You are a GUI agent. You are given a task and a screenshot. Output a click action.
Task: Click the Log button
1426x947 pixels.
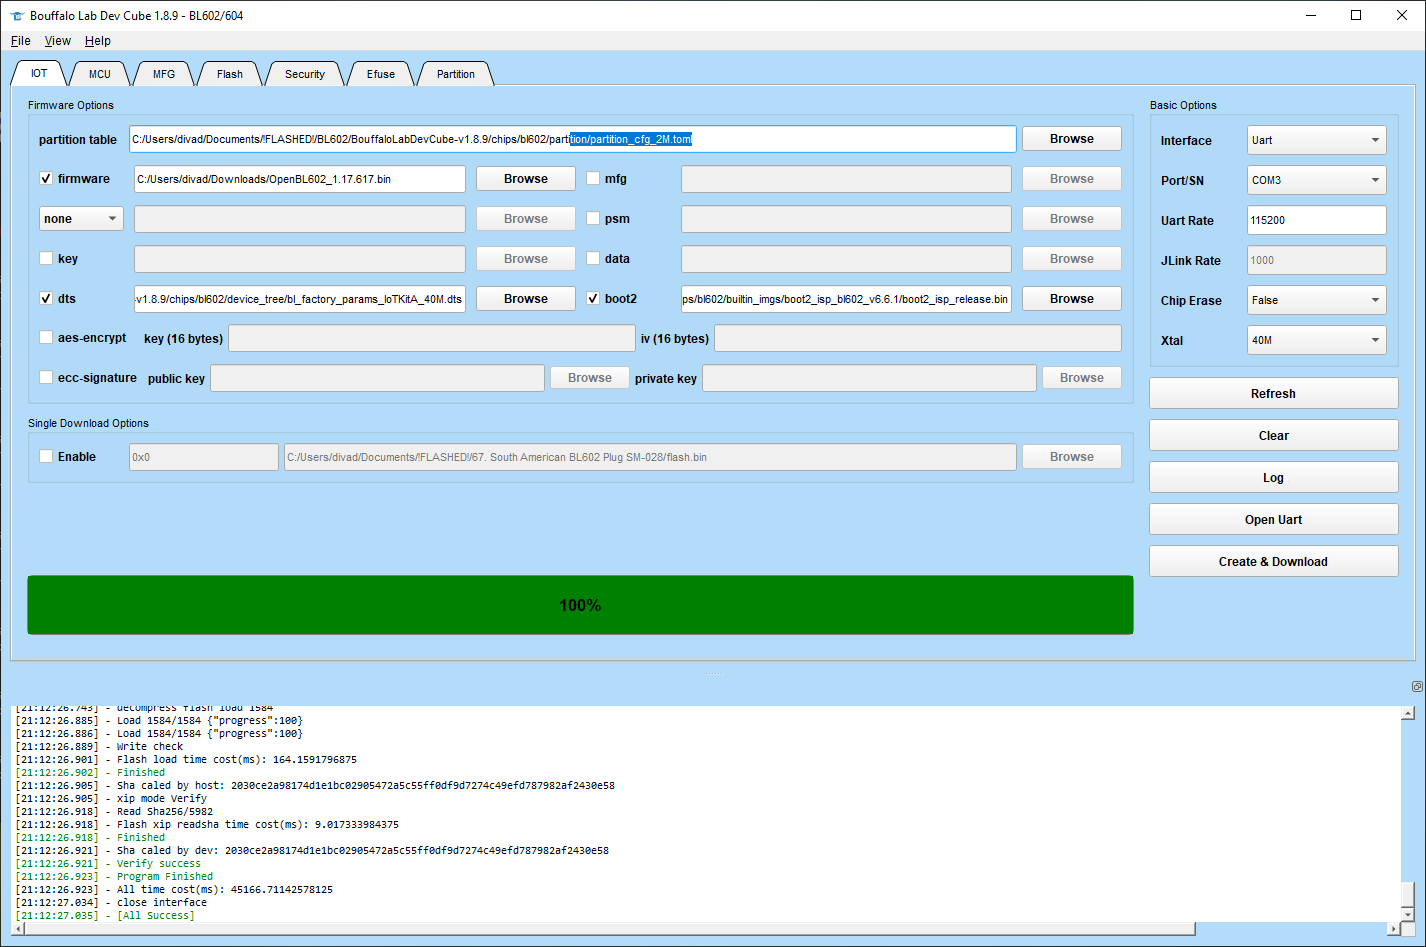[1273, 478]
